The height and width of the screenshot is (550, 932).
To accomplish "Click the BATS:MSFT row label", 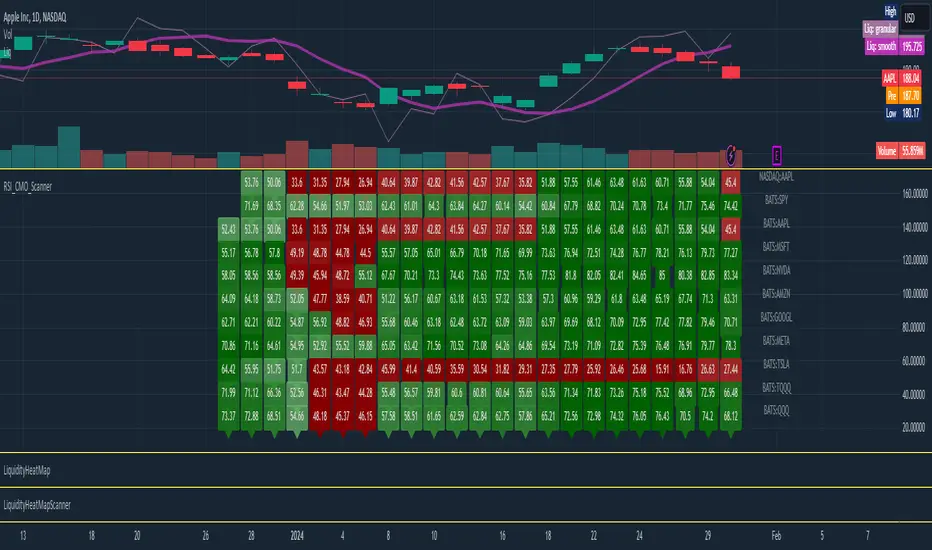I will click(x=776, y=246).
